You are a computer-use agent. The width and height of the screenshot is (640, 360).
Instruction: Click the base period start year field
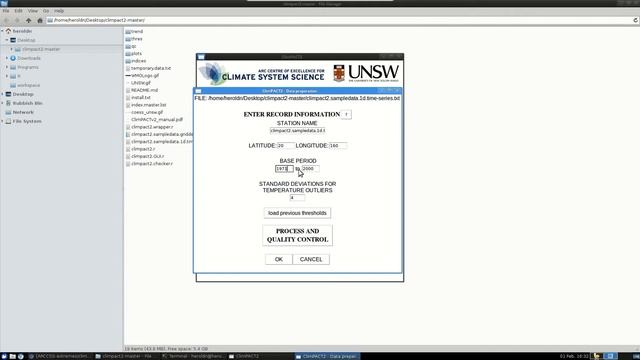pos(284,169)
